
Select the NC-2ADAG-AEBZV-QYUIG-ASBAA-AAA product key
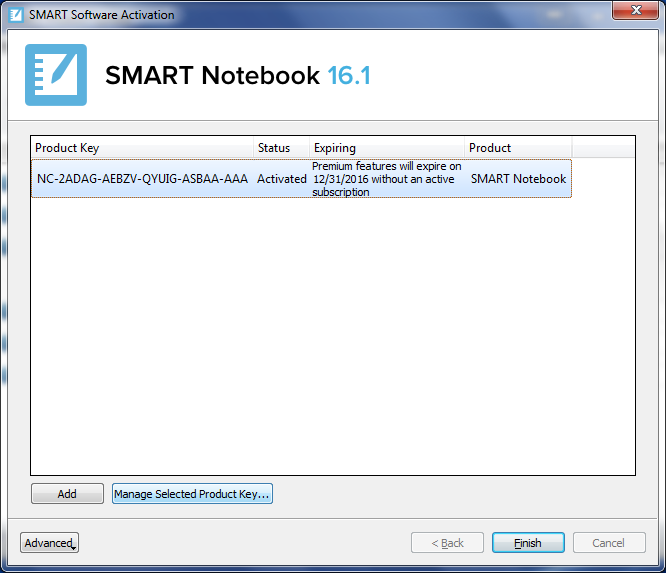pos(142,179)
